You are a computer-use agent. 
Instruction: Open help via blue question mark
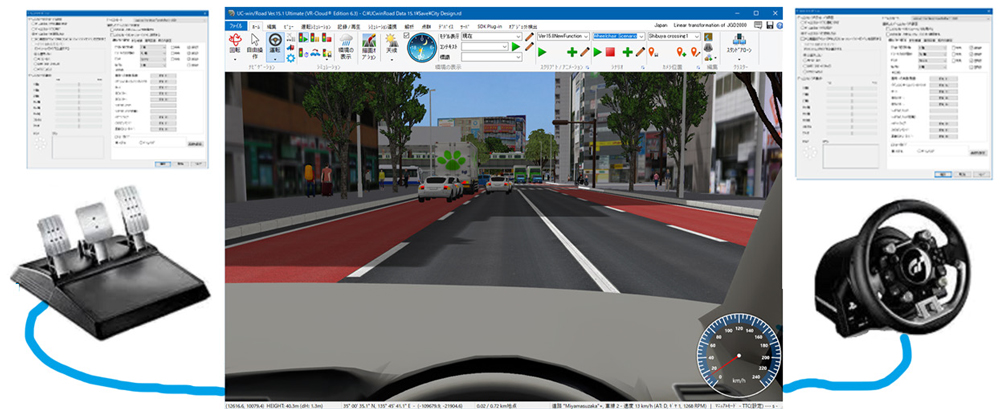coord(779,26)
